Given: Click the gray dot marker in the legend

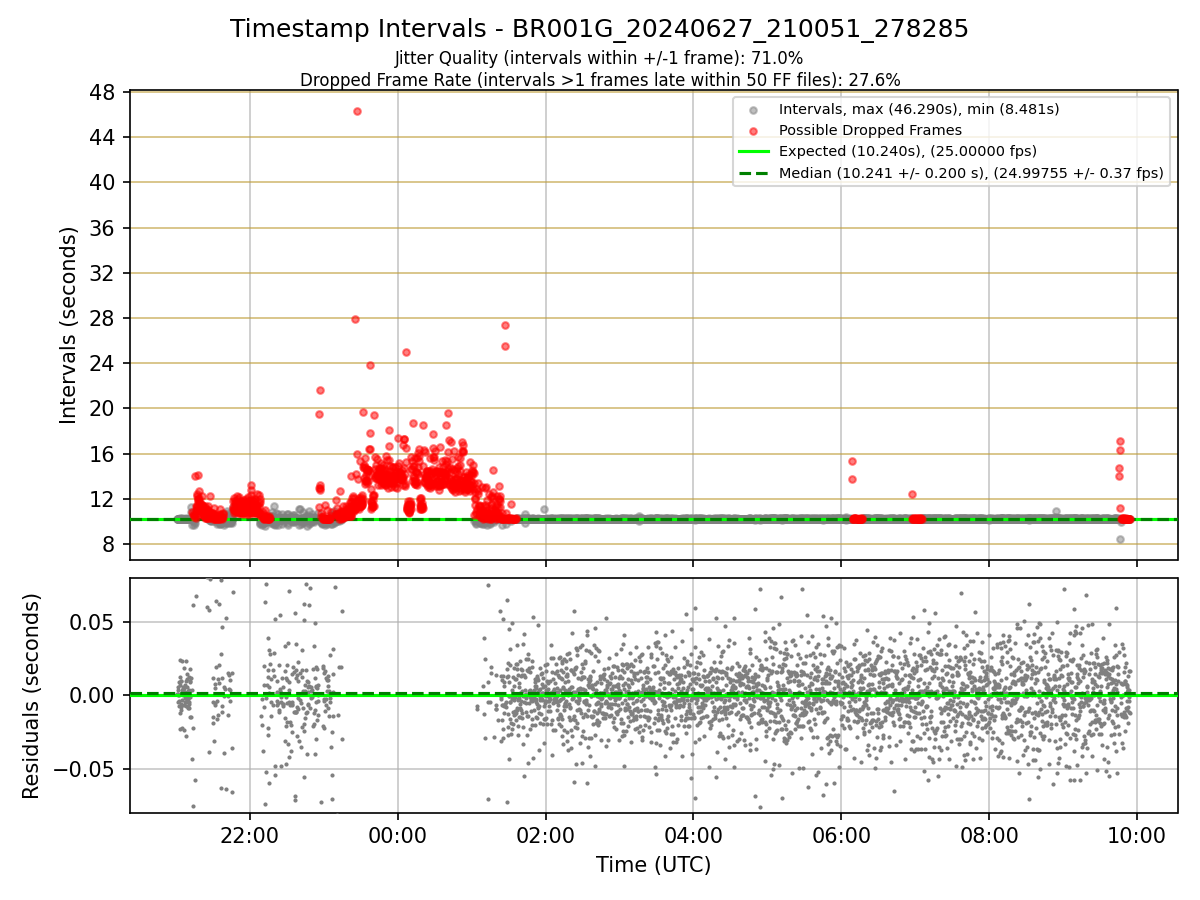Looking at the screenshot, I should tap(754, 109).
